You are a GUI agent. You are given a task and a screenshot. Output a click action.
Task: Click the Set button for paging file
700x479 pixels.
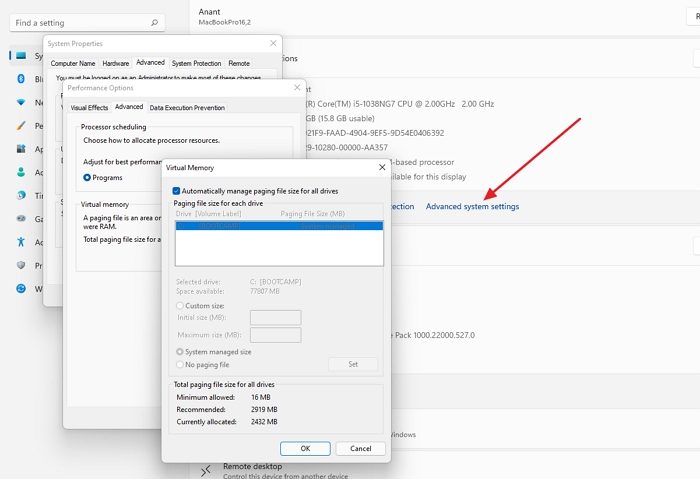[x=353, y=364]
